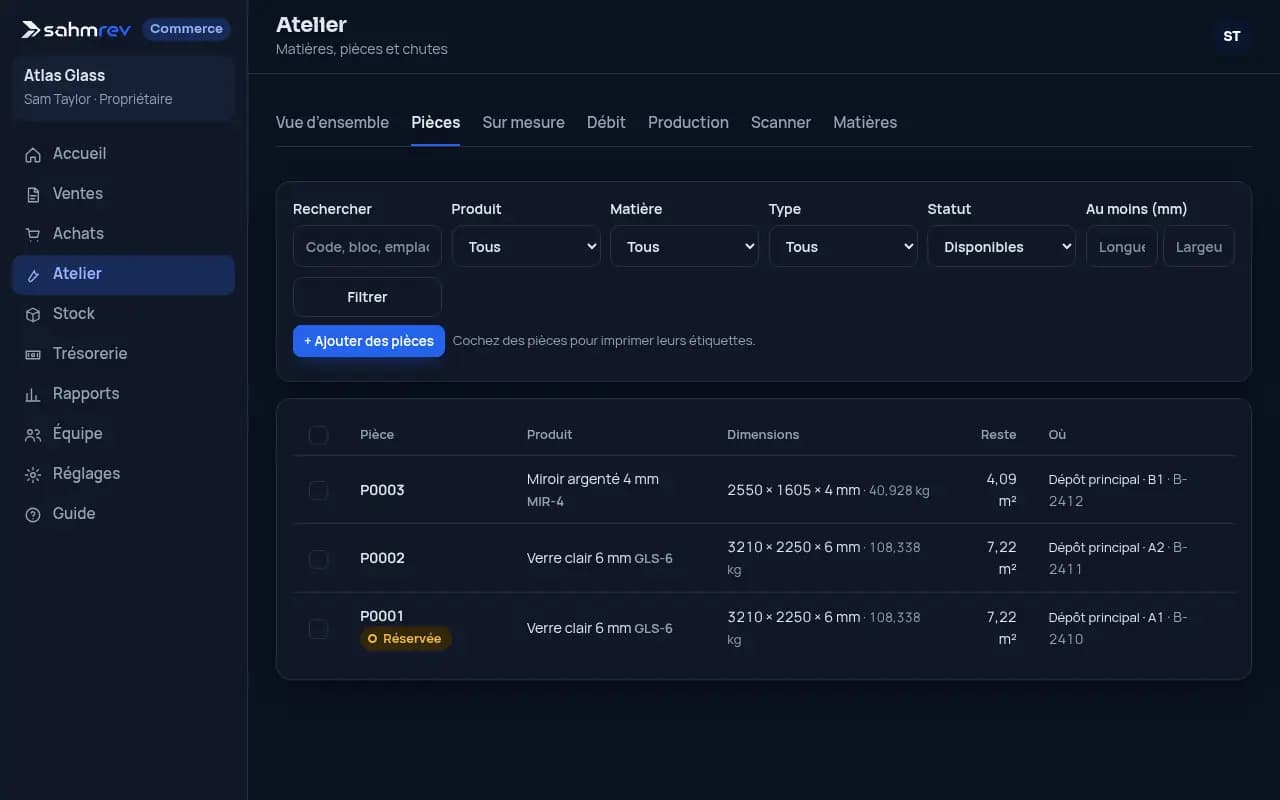Check the box for piece P0001
Screen dimensions: 1280x800
click(318, 628)
